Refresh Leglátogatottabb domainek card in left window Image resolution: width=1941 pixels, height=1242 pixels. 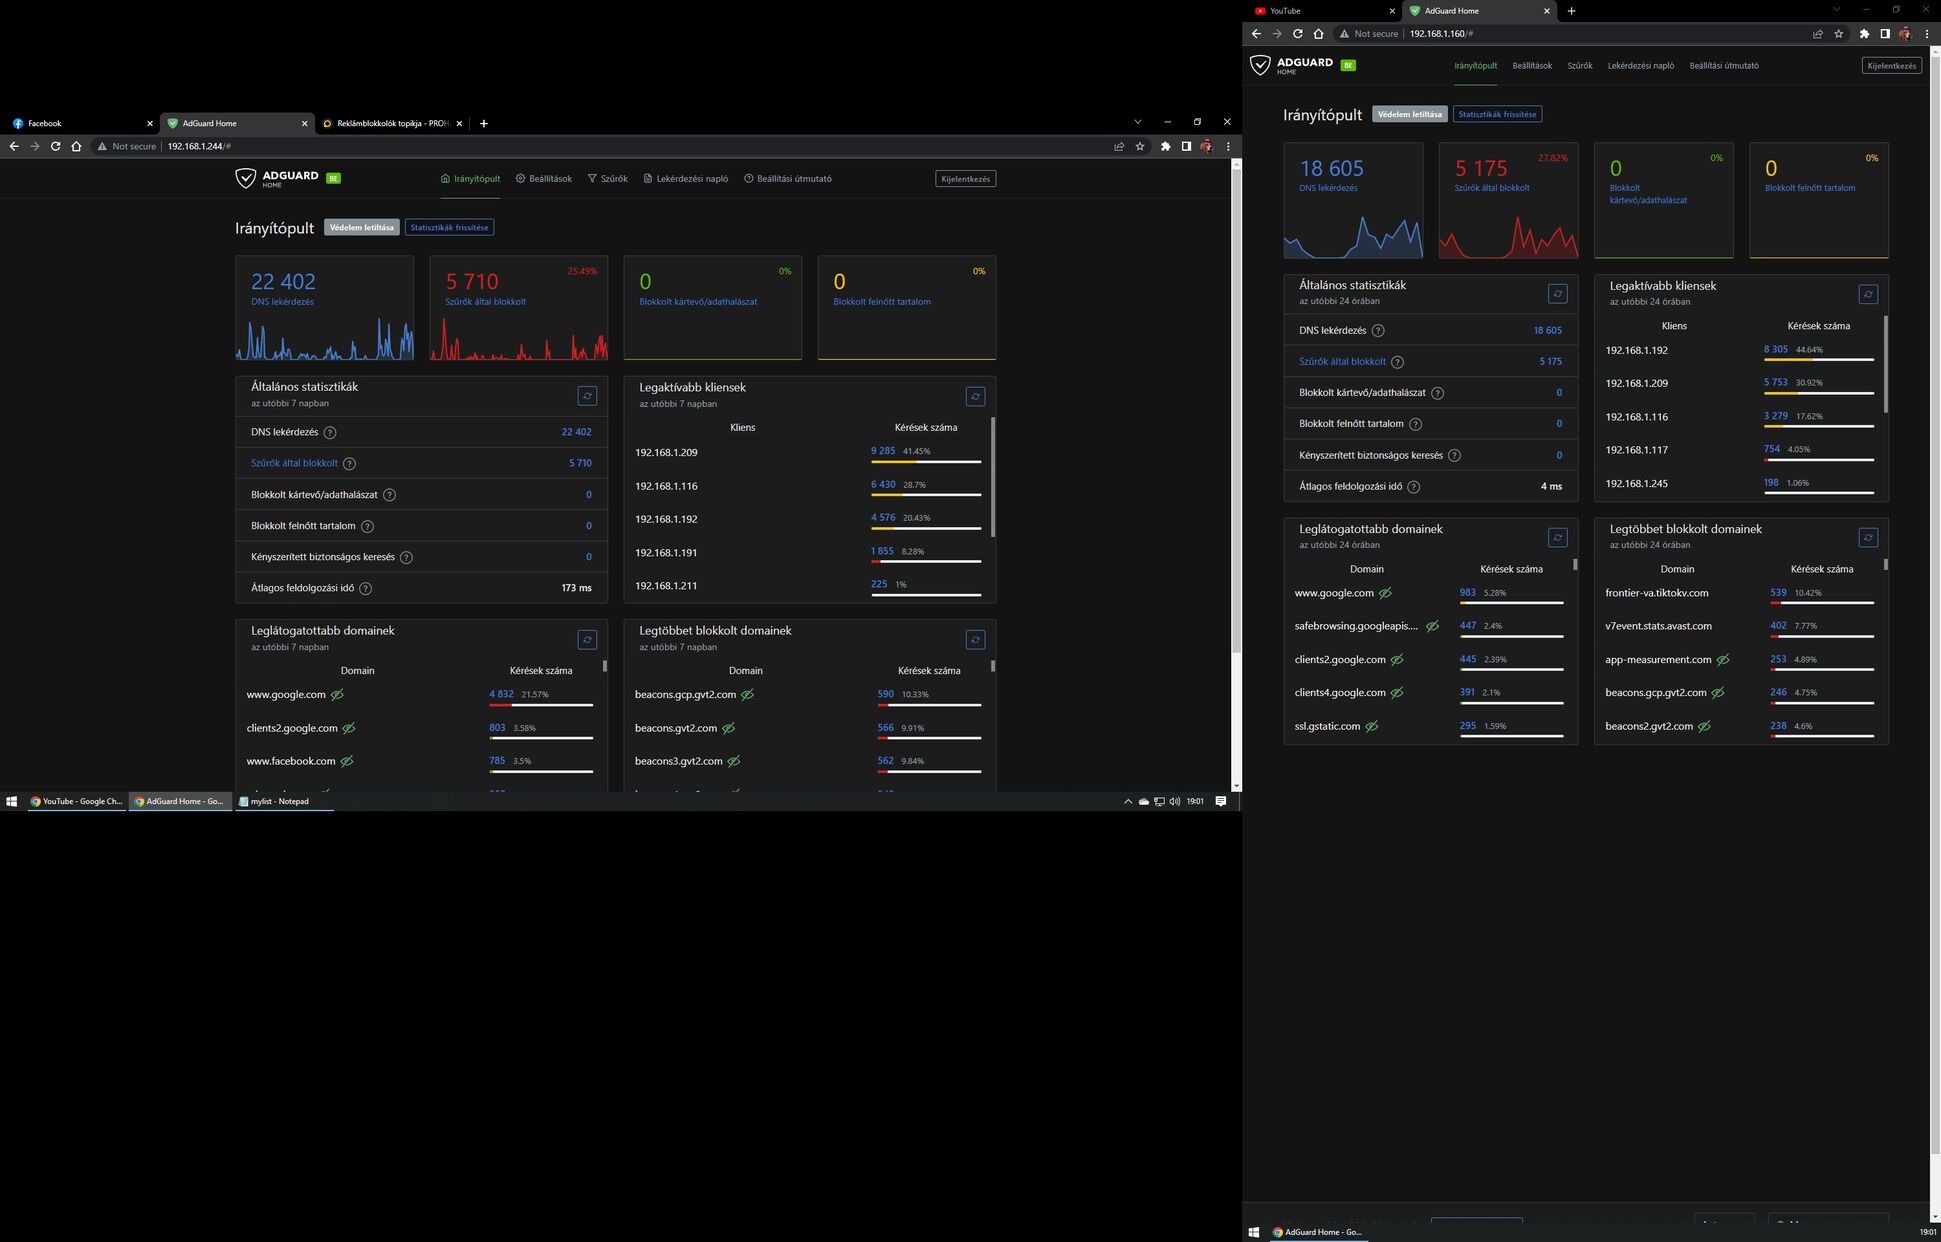click(587, 640)
